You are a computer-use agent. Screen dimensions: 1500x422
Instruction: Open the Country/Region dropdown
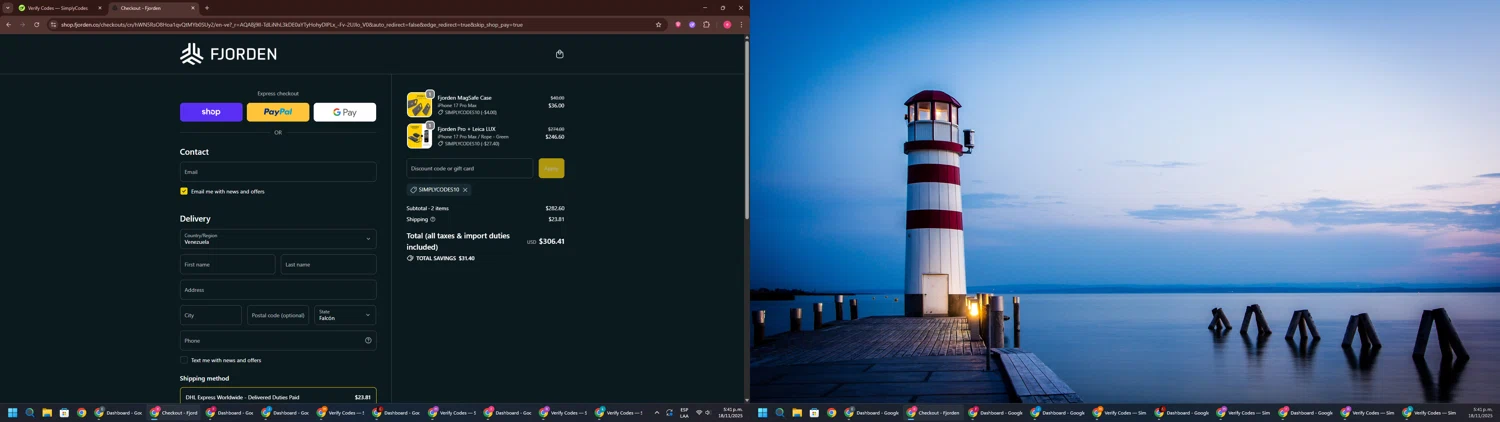tap(278, 239)
